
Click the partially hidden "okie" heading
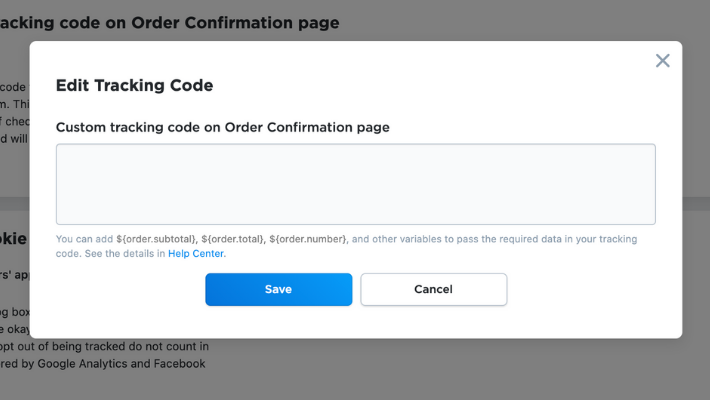(x=12, y=240)
